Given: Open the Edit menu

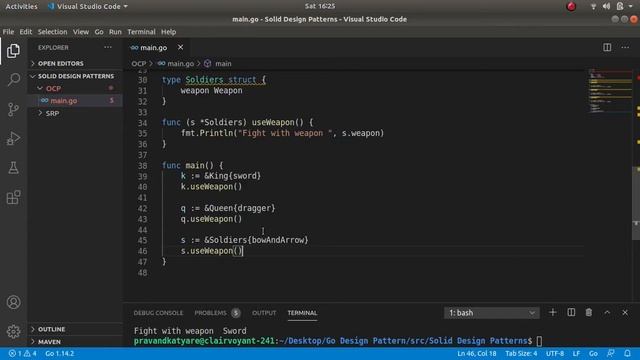Looking at the screenshot, I should click(x=25, y=32).
